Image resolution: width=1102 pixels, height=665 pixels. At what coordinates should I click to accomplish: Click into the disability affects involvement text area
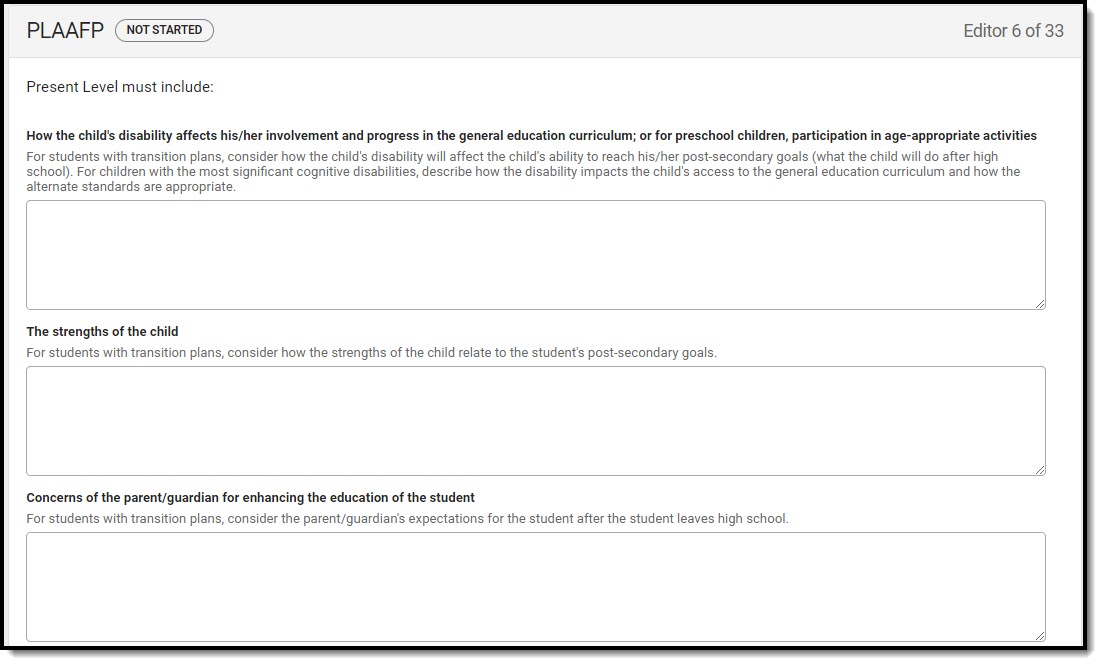coord(536,254)
